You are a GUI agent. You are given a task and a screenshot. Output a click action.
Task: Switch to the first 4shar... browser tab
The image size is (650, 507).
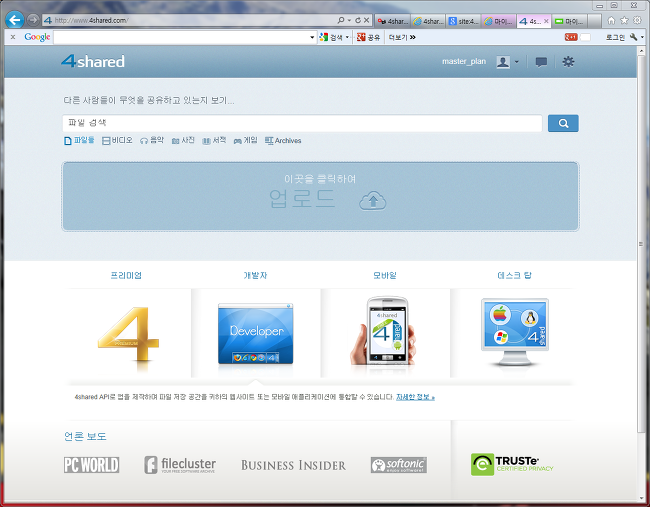pos(393,21)
